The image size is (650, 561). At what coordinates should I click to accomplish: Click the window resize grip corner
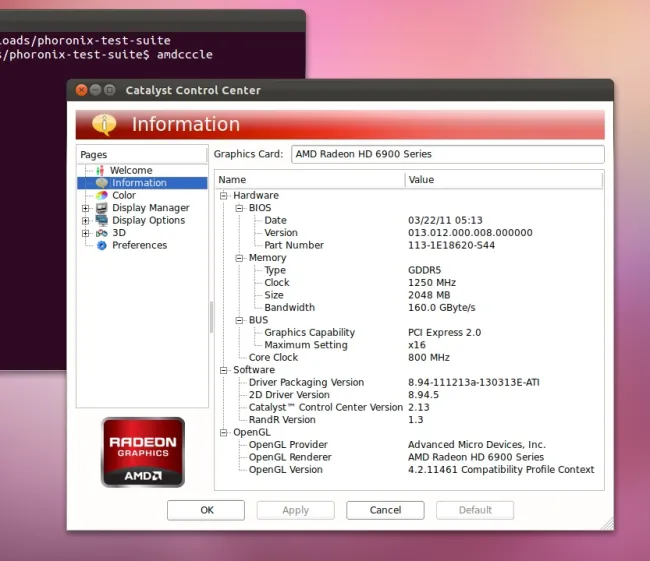(608, 524)
